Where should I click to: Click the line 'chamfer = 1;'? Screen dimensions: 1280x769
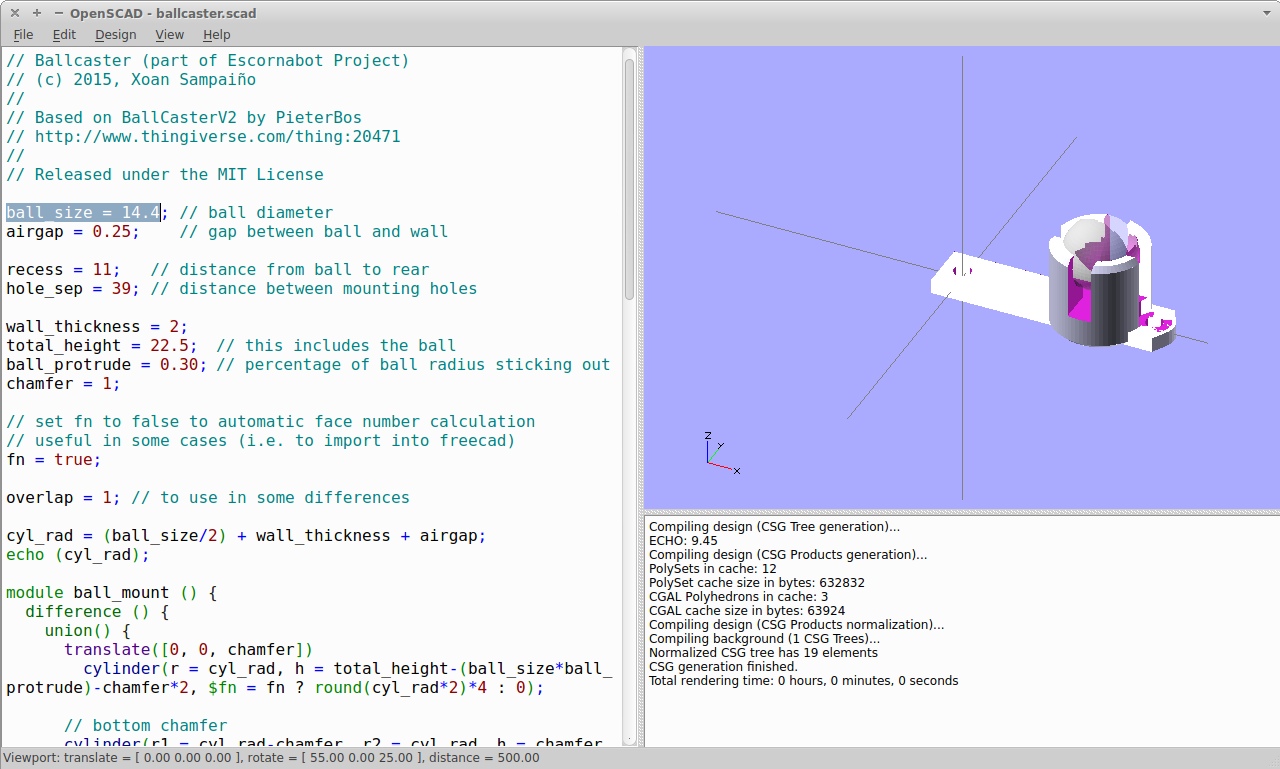63,383
